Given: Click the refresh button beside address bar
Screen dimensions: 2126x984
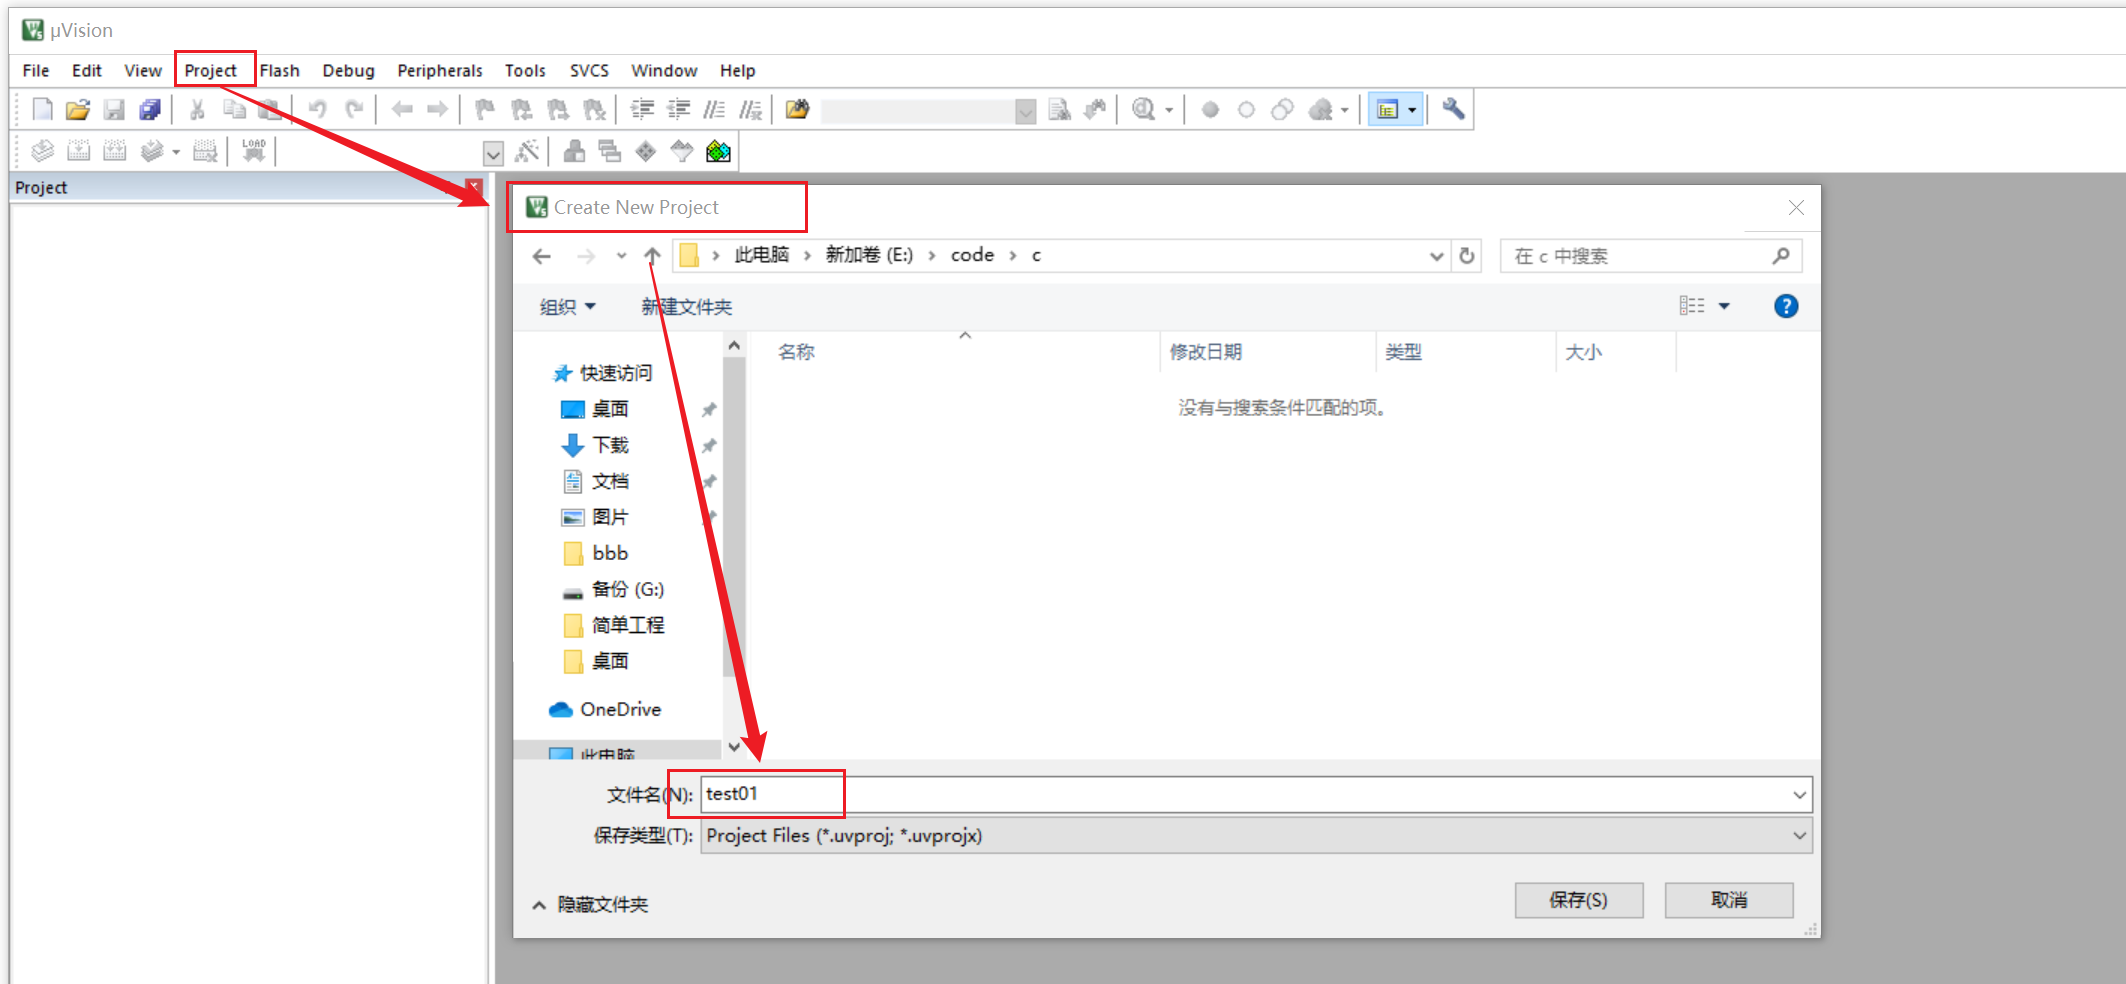Looking at the screenshot, I should coord(1467,256).
